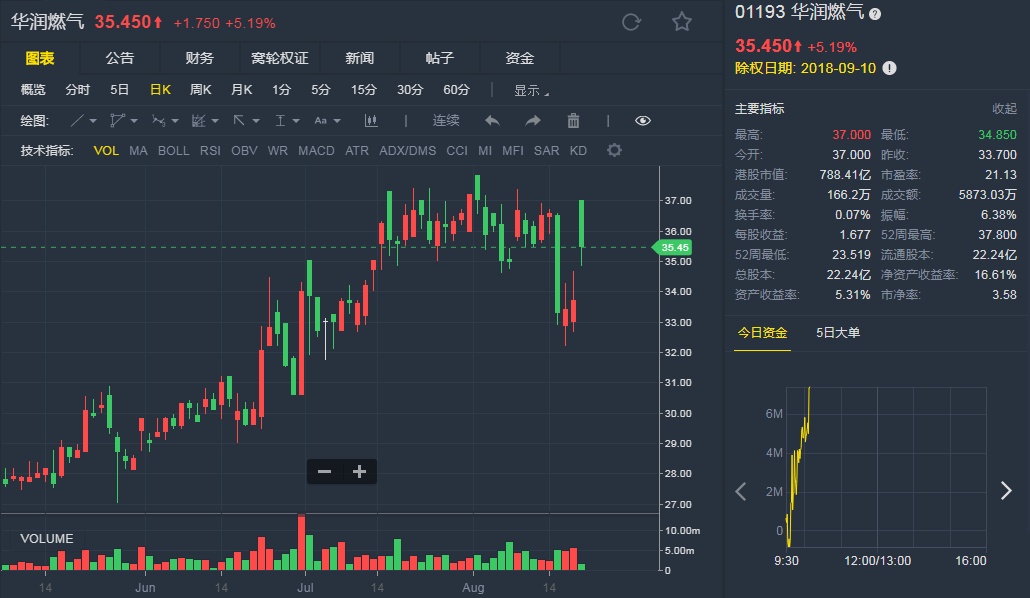Image resolution: width=1030 pixels, height=598 pixels.
Task: Add 华润燃气 to favorites with the star icon
Action: click(682, 22)
